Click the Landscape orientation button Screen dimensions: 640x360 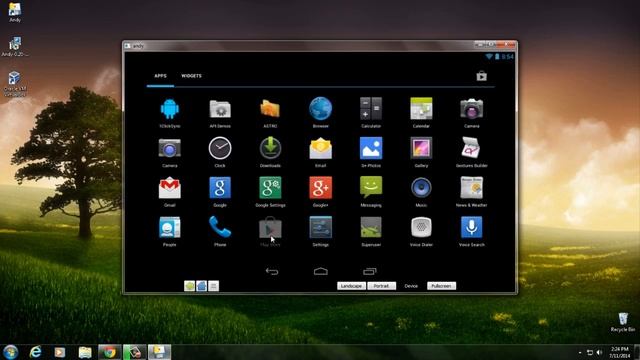[351, 286]
